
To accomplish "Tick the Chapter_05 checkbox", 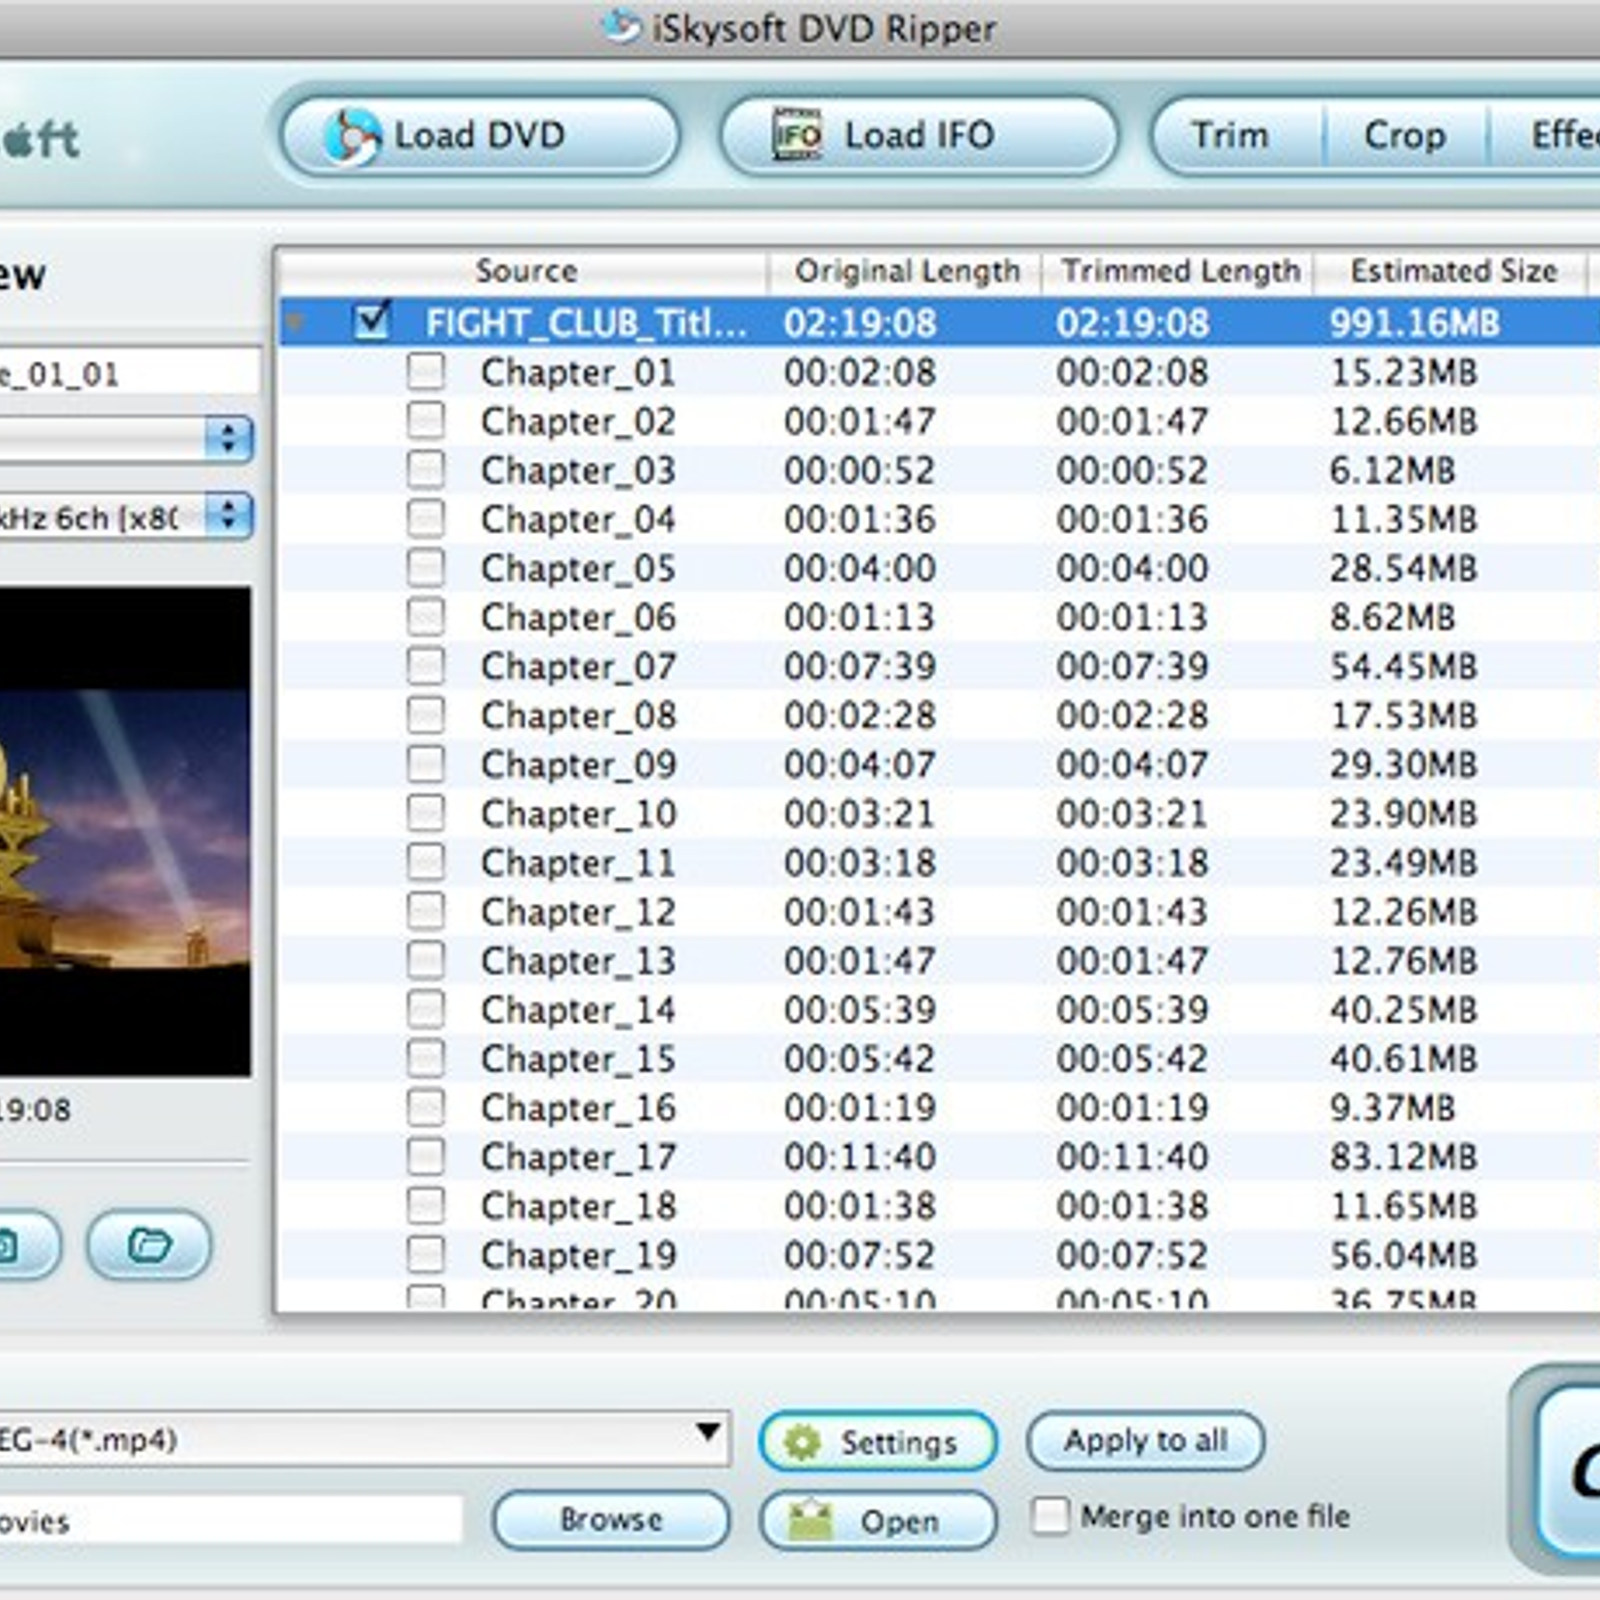I will click(x=426, y=567).
